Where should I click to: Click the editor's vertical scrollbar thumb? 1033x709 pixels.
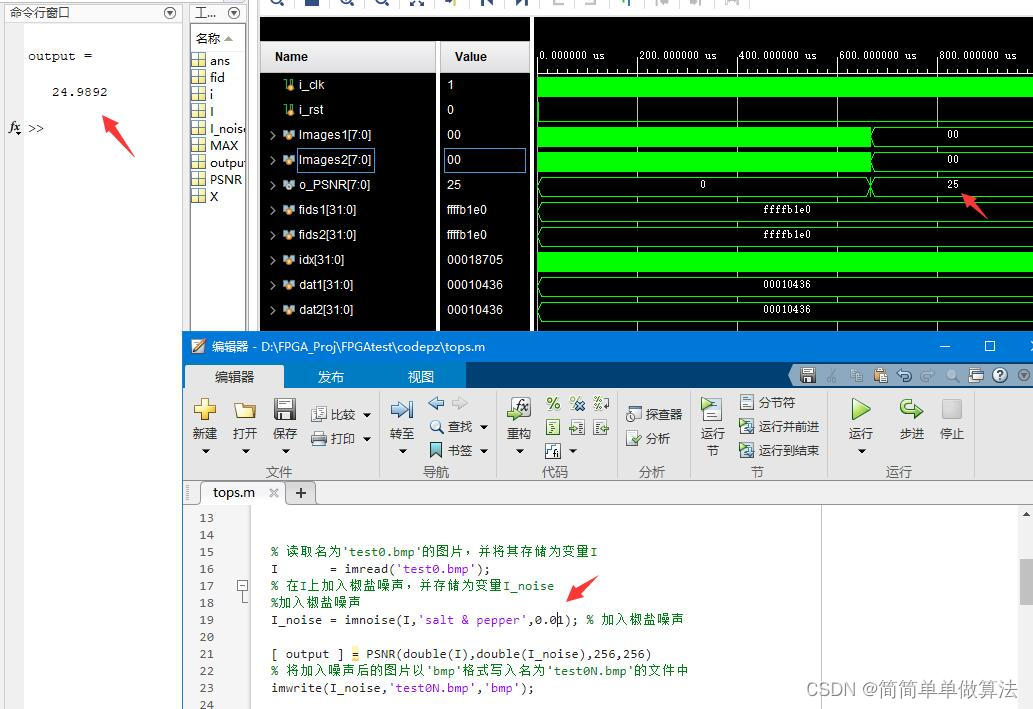pyautogui.click(x=1026, y=581)
